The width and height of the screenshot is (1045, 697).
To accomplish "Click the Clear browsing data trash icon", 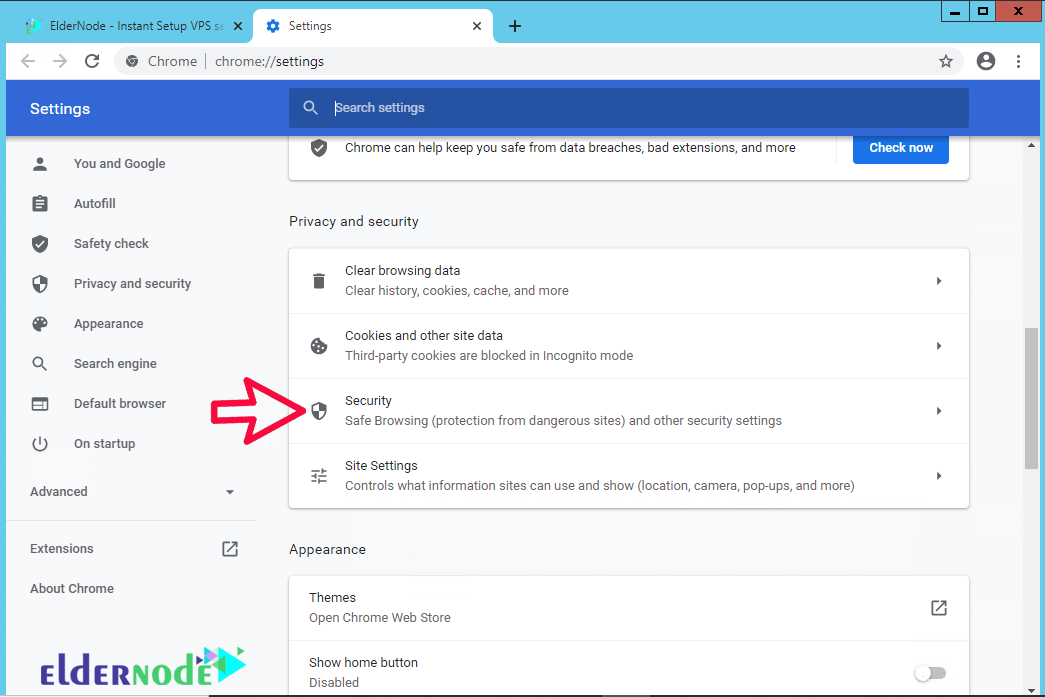I will point(318,281).
